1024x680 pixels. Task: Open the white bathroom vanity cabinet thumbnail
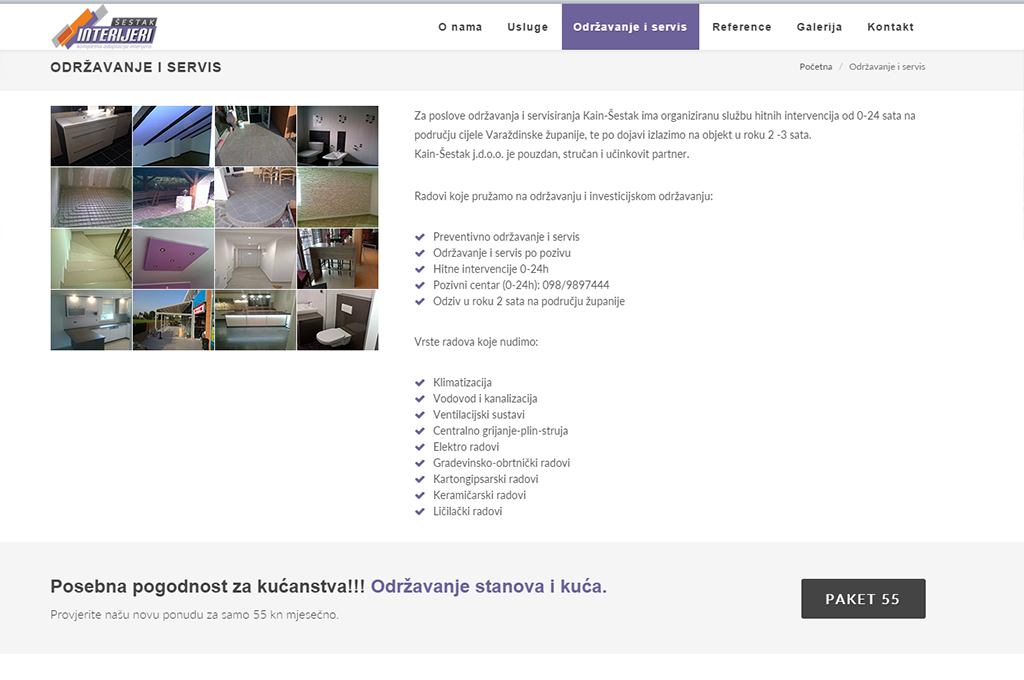[91, 136]
